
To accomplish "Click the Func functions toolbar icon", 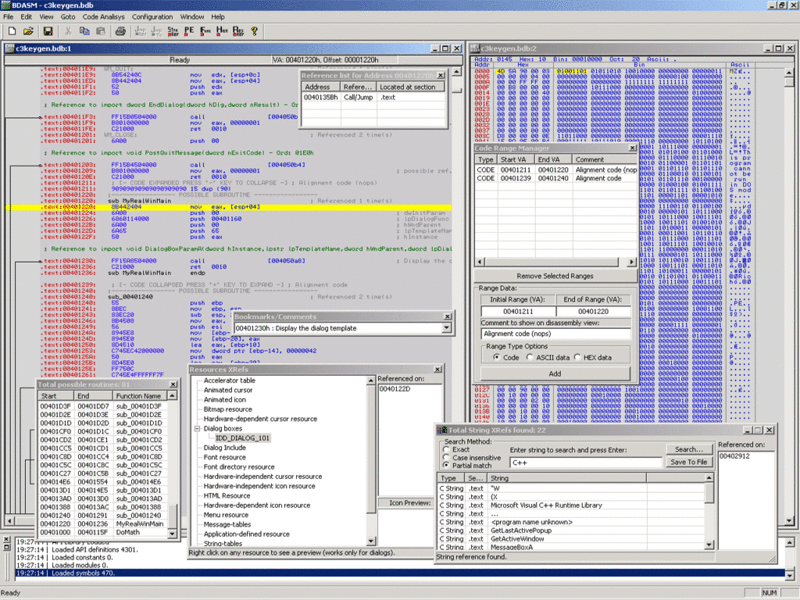I will [x=206, y=31].
